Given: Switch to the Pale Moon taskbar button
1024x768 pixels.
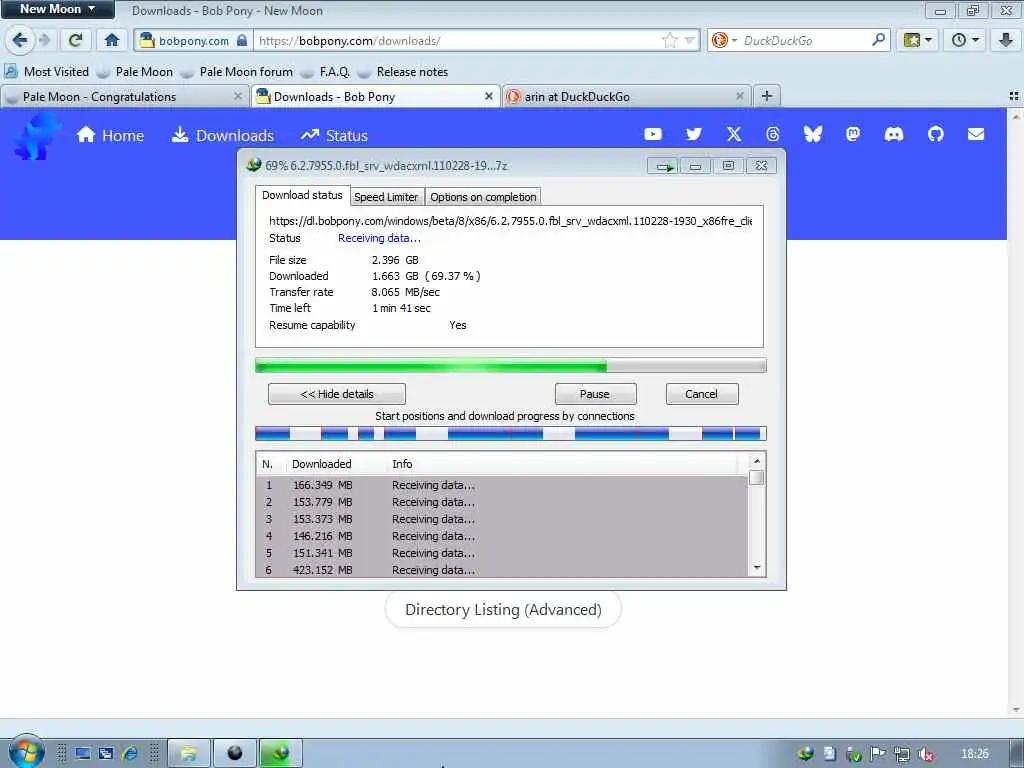Looking at the screenshot, I should [234, 754].
